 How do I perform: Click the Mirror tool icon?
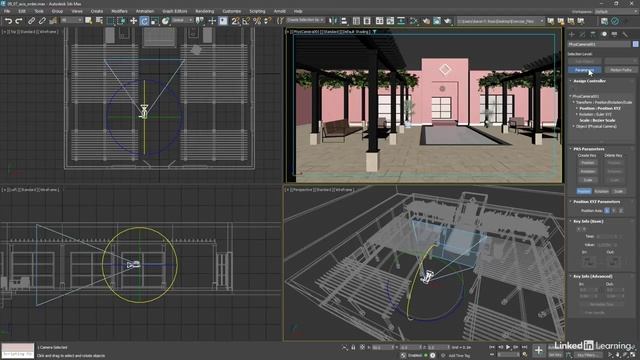333,21
